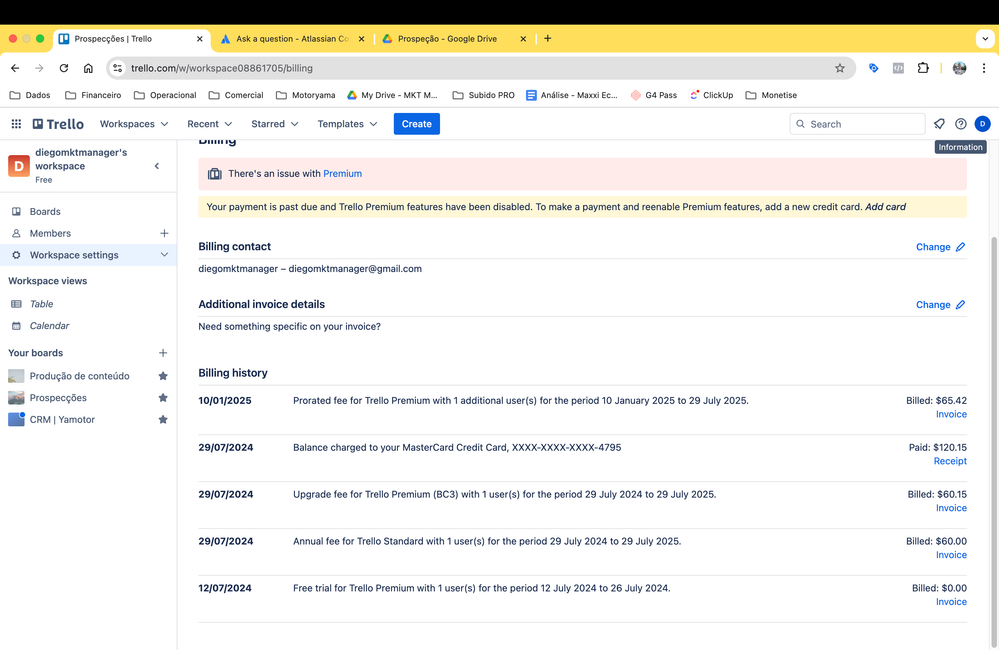Open the Trello apps grid switcher
The image size is (999, 650).
pos(16,124)
